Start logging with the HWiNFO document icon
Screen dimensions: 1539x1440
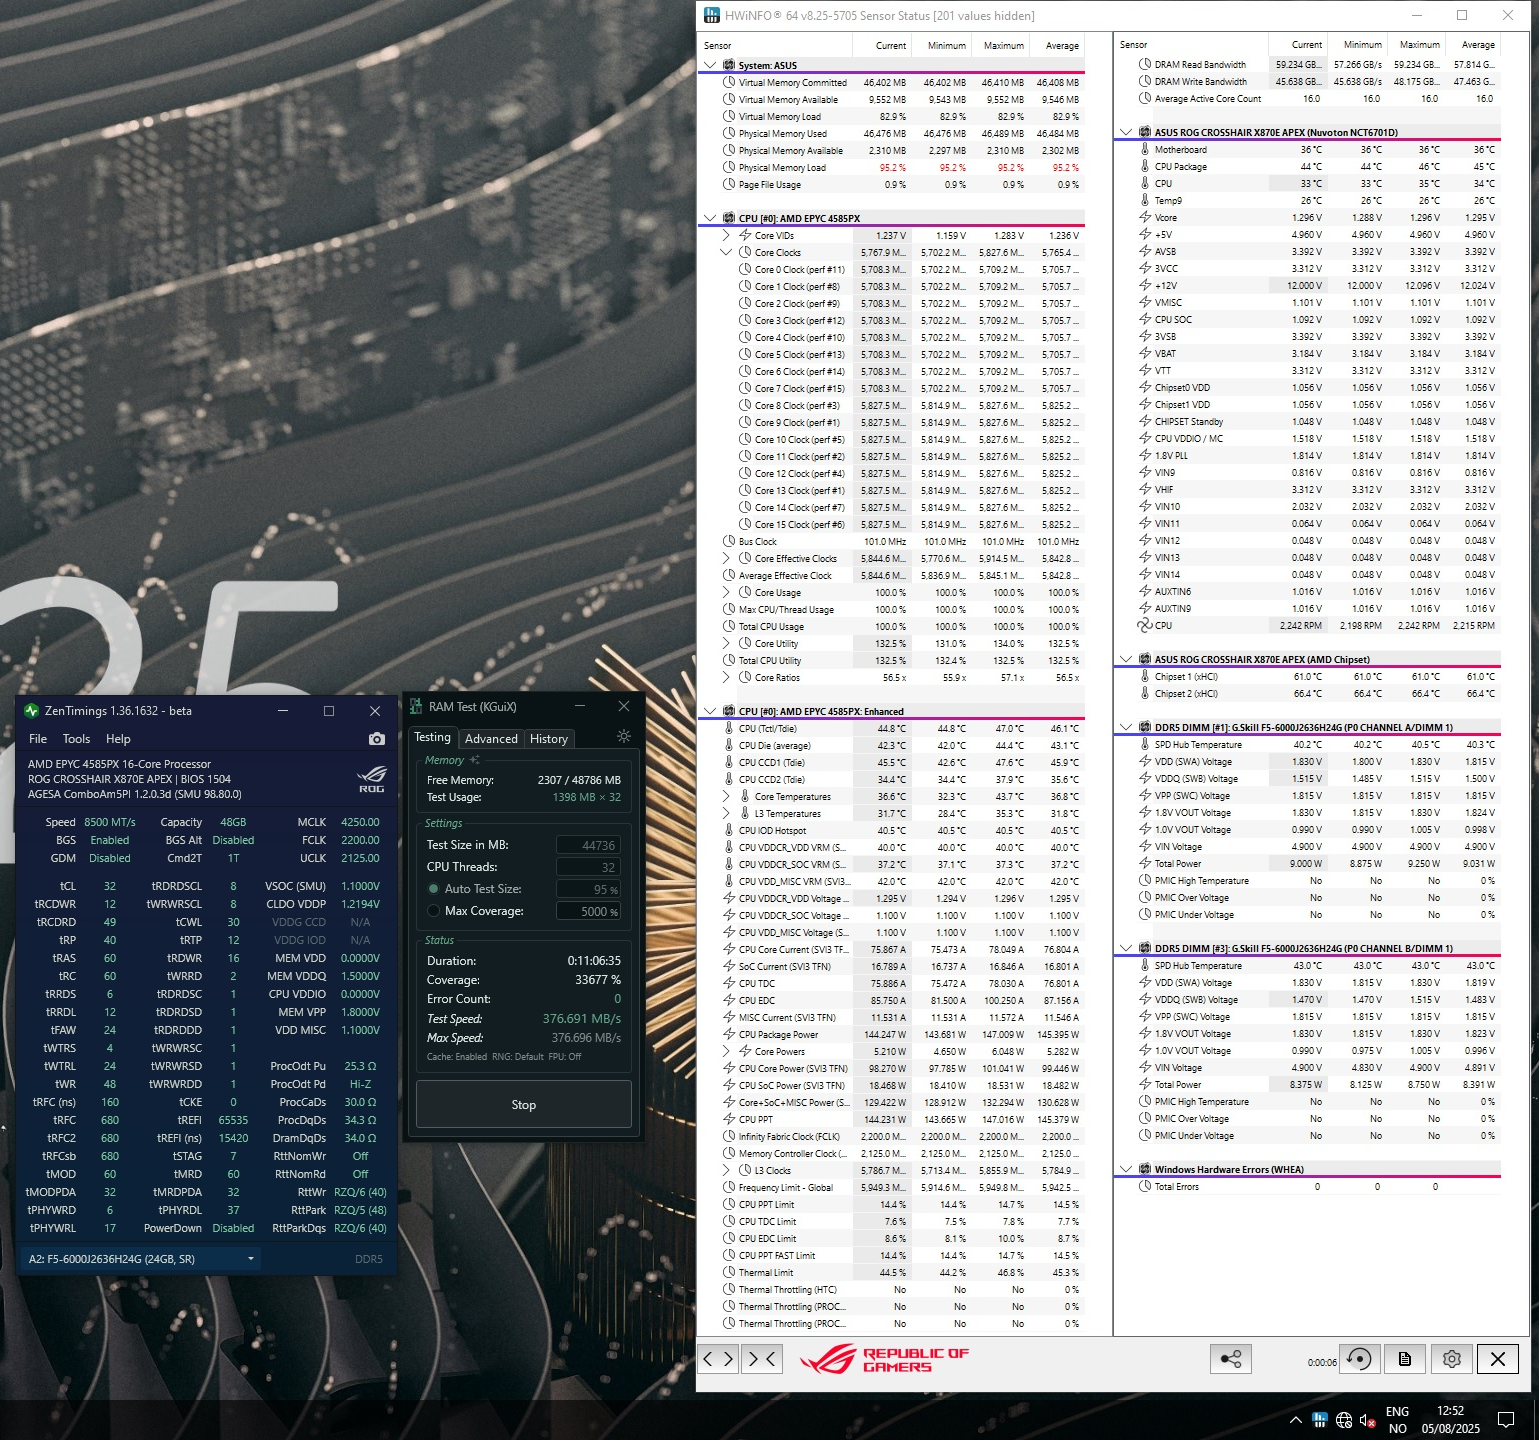click(x=1405, y=1358)
